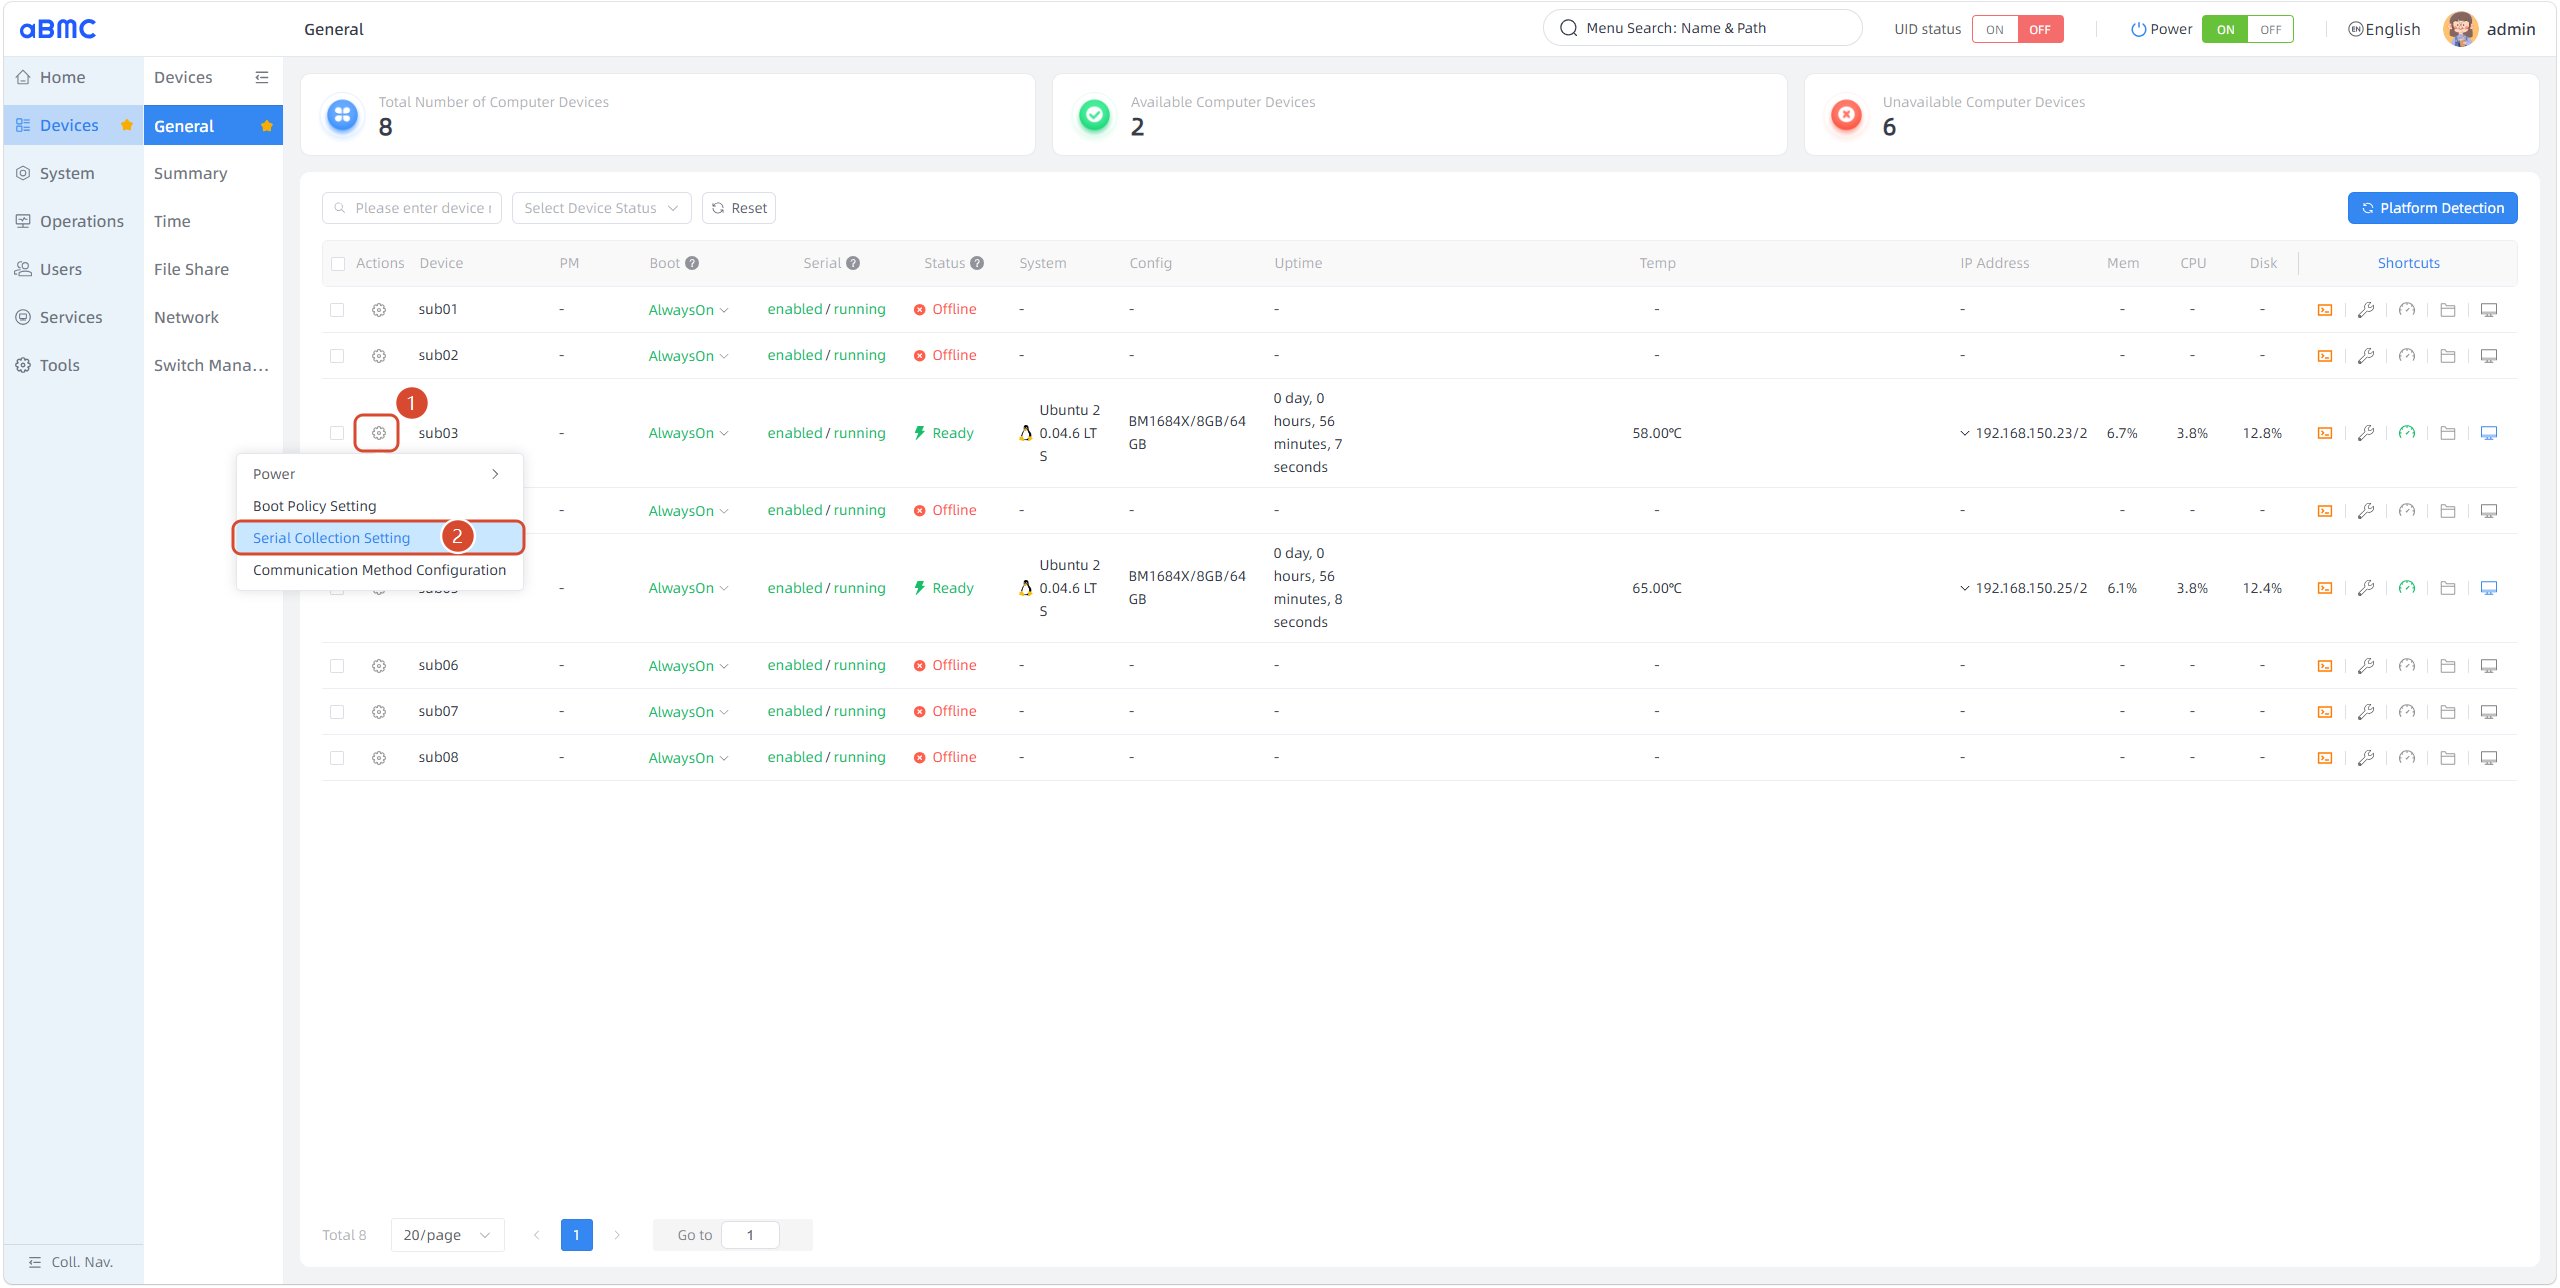Open Operations in the sidebar

coord(73,221)
